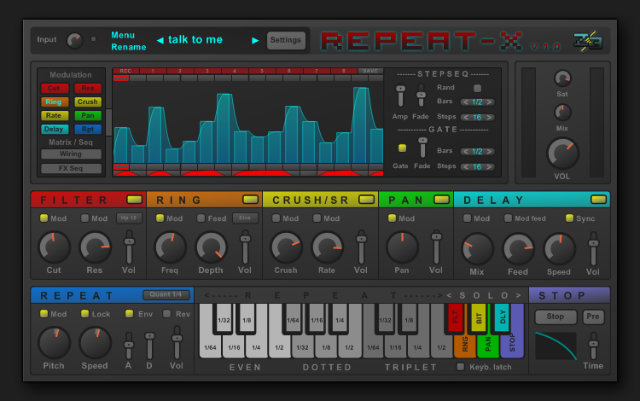Toggle the StepSeq Rand checkbox
Screen dimensions: 640x401
point(477,88)
